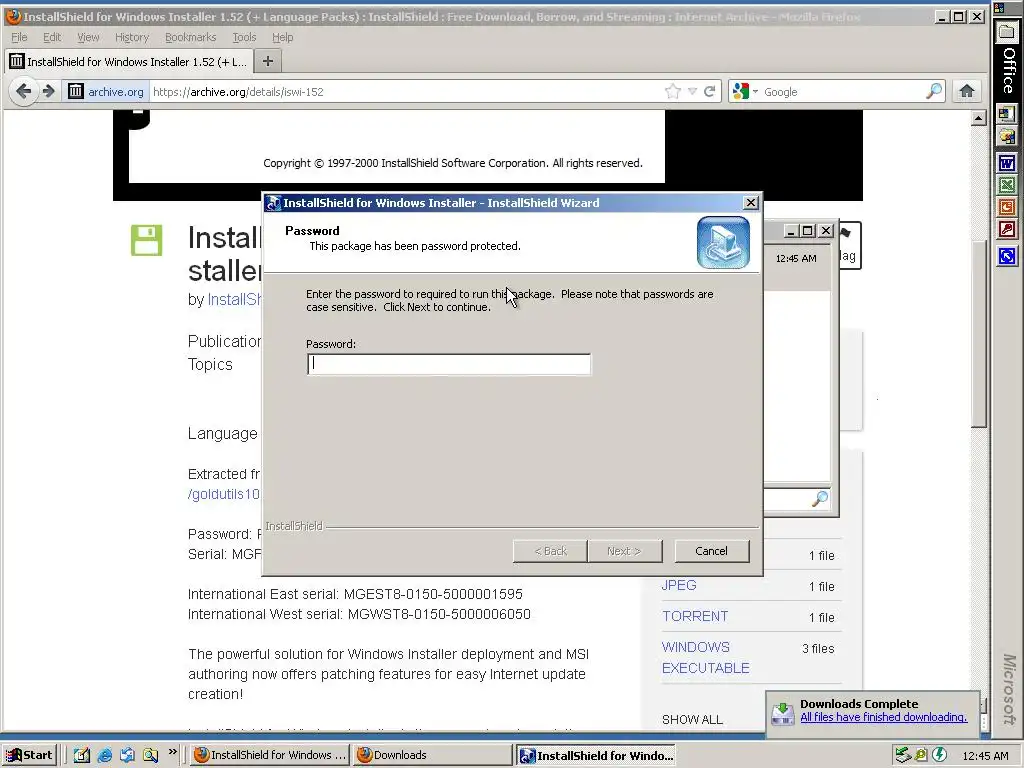Launch the notepad-style quick launch icon

click(82, 755)
